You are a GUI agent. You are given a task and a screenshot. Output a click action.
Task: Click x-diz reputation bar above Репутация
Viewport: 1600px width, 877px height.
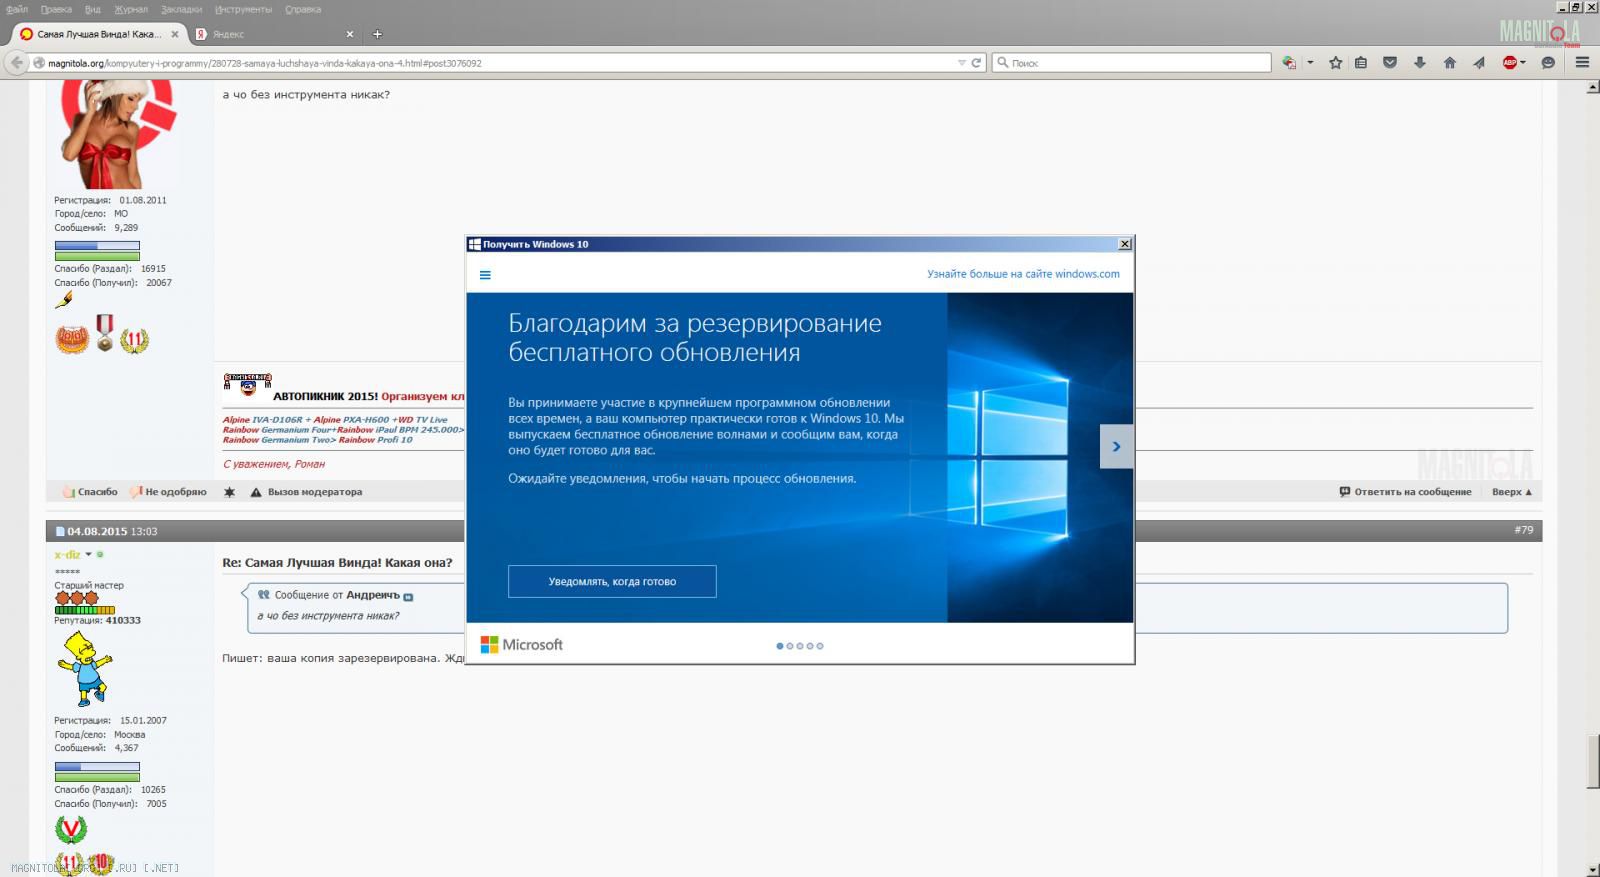click(x=85, y=609)
